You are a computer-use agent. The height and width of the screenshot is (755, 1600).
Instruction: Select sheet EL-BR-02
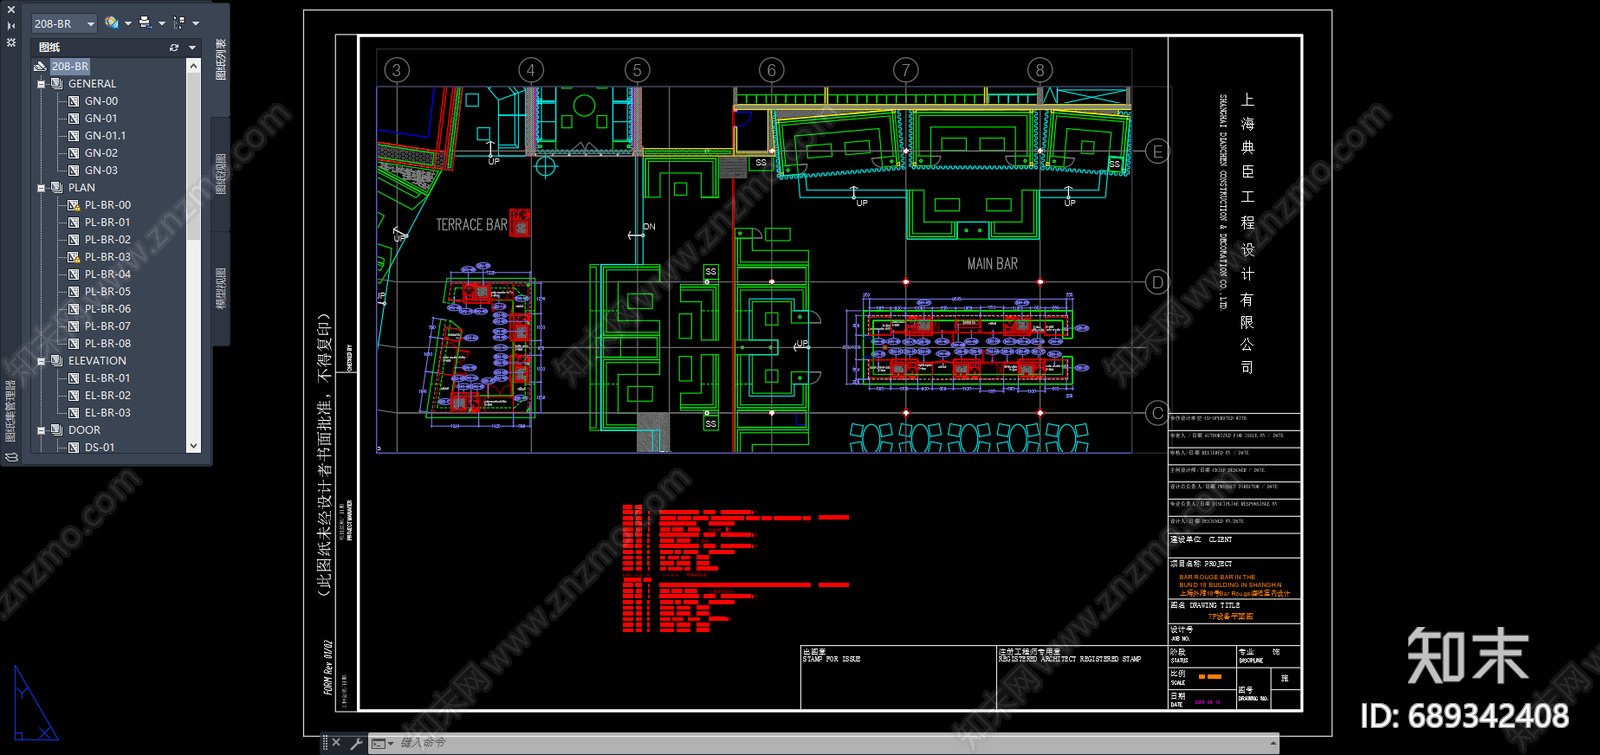click(107, 395)
